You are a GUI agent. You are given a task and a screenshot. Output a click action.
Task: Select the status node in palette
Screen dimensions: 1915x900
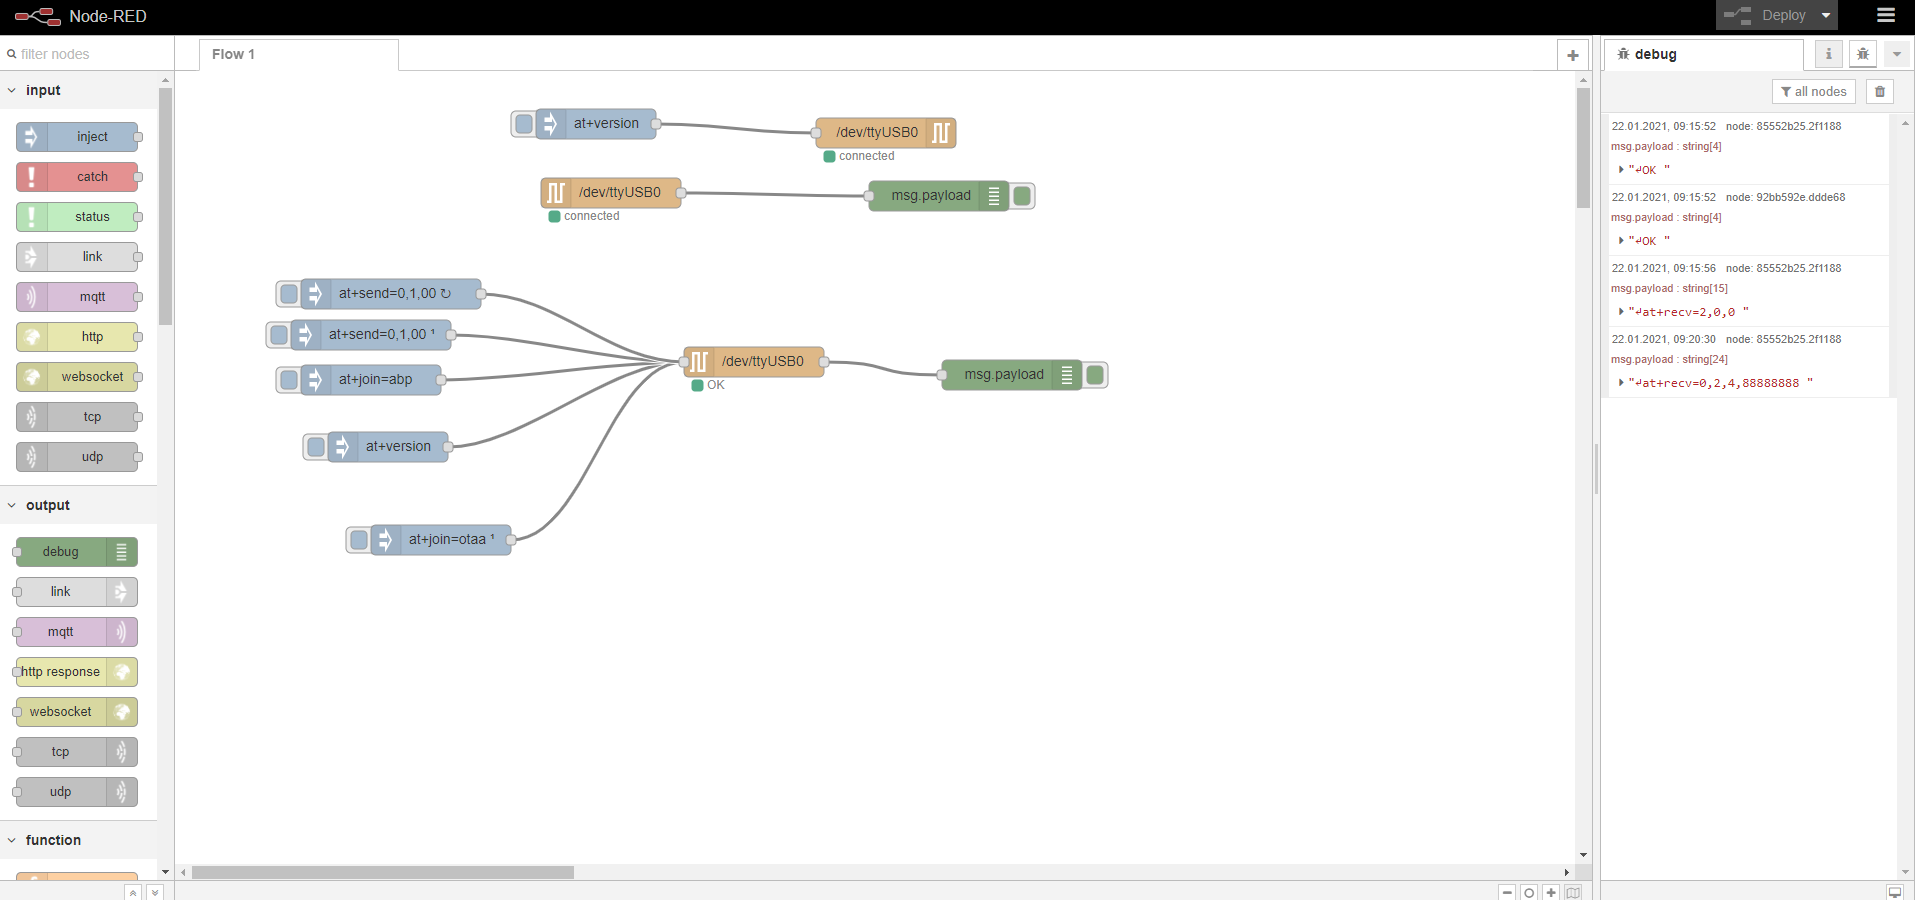[77, 217]
